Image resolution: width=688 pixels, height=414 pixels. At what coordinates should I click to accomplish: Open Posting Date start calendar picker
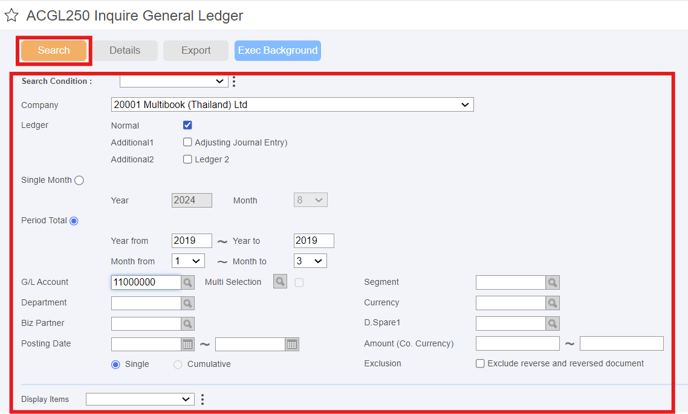pos(188,344)
